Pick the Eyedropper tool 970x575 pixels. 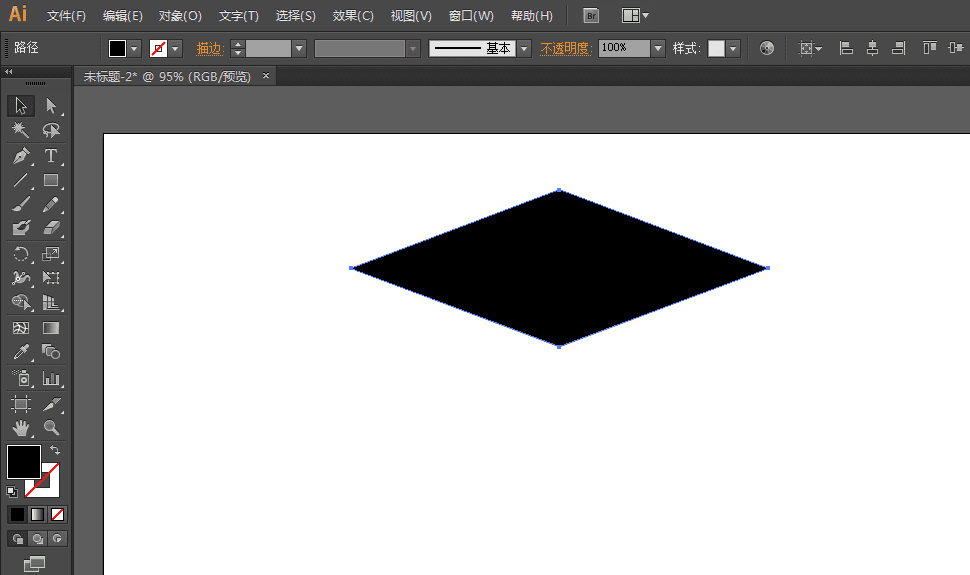(21, 352)
